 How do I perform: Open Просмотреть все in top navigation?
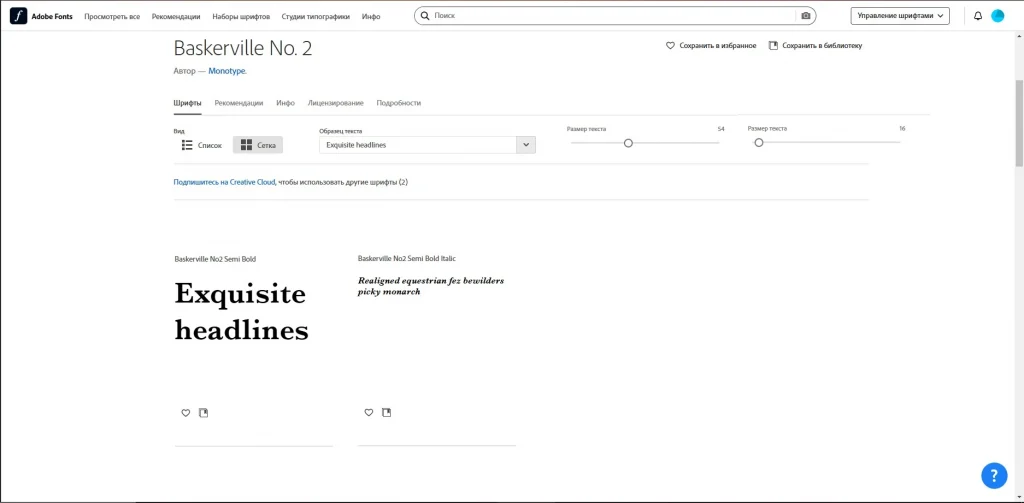(112, 16)
